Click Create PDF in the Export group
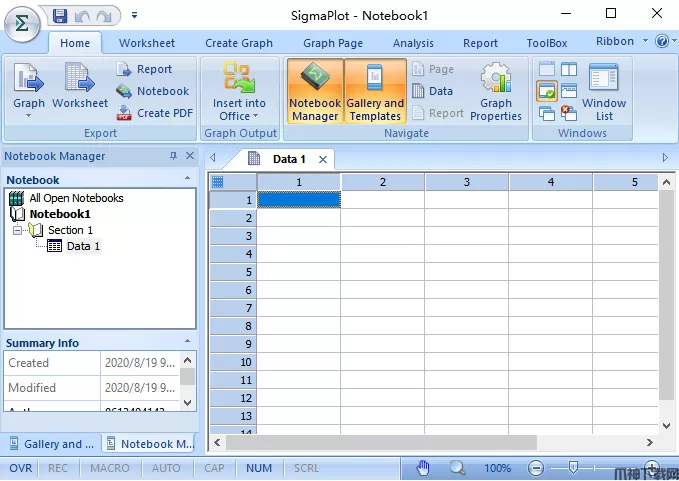 (155, 113)
